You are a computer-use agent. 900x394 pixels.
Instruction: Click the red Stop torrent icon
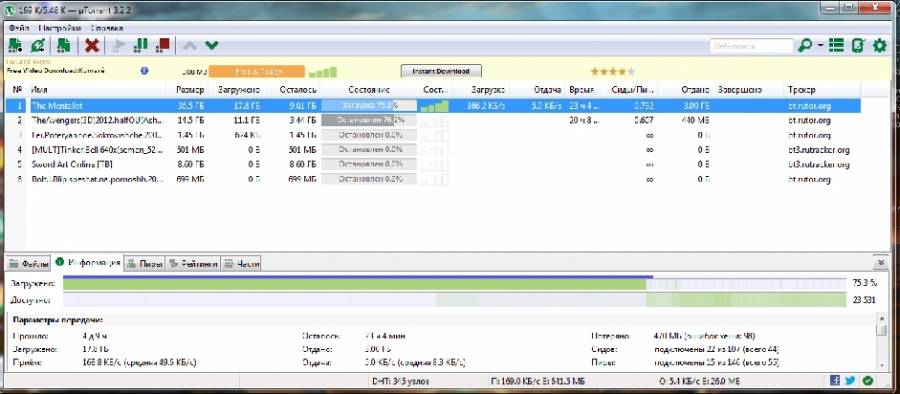point(162,45)
